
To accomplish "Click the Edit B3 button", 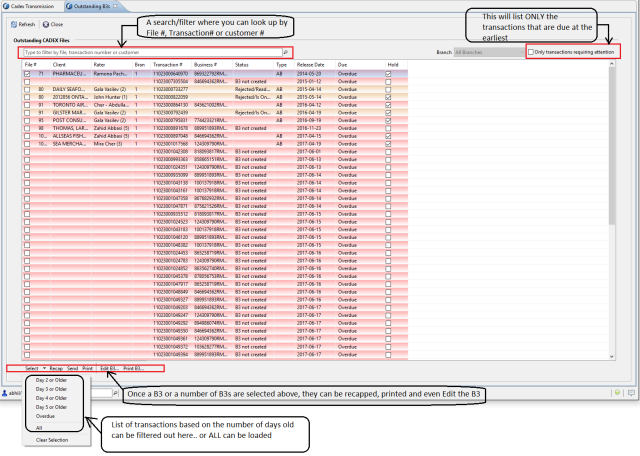I will click(109, 369).
